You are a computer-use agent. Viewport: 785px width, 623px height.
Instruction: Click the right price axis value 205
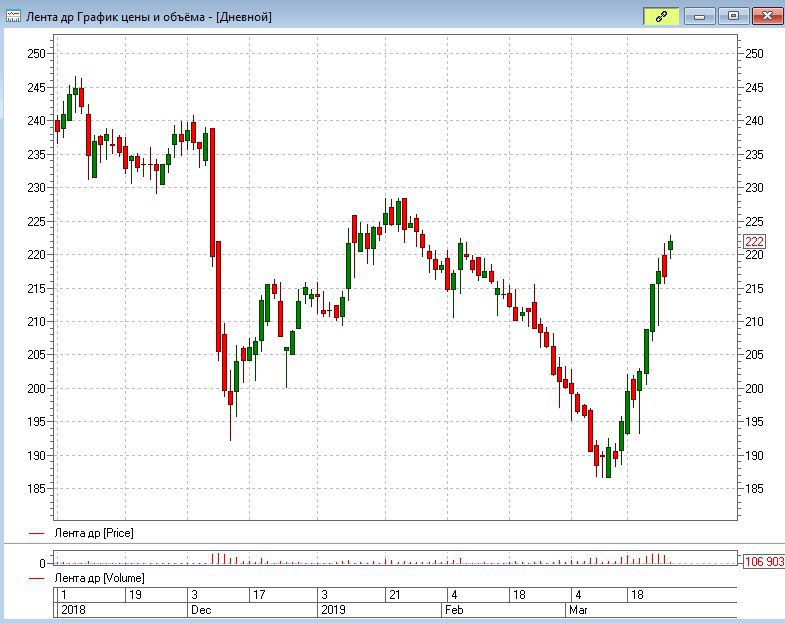coord(754,355)
